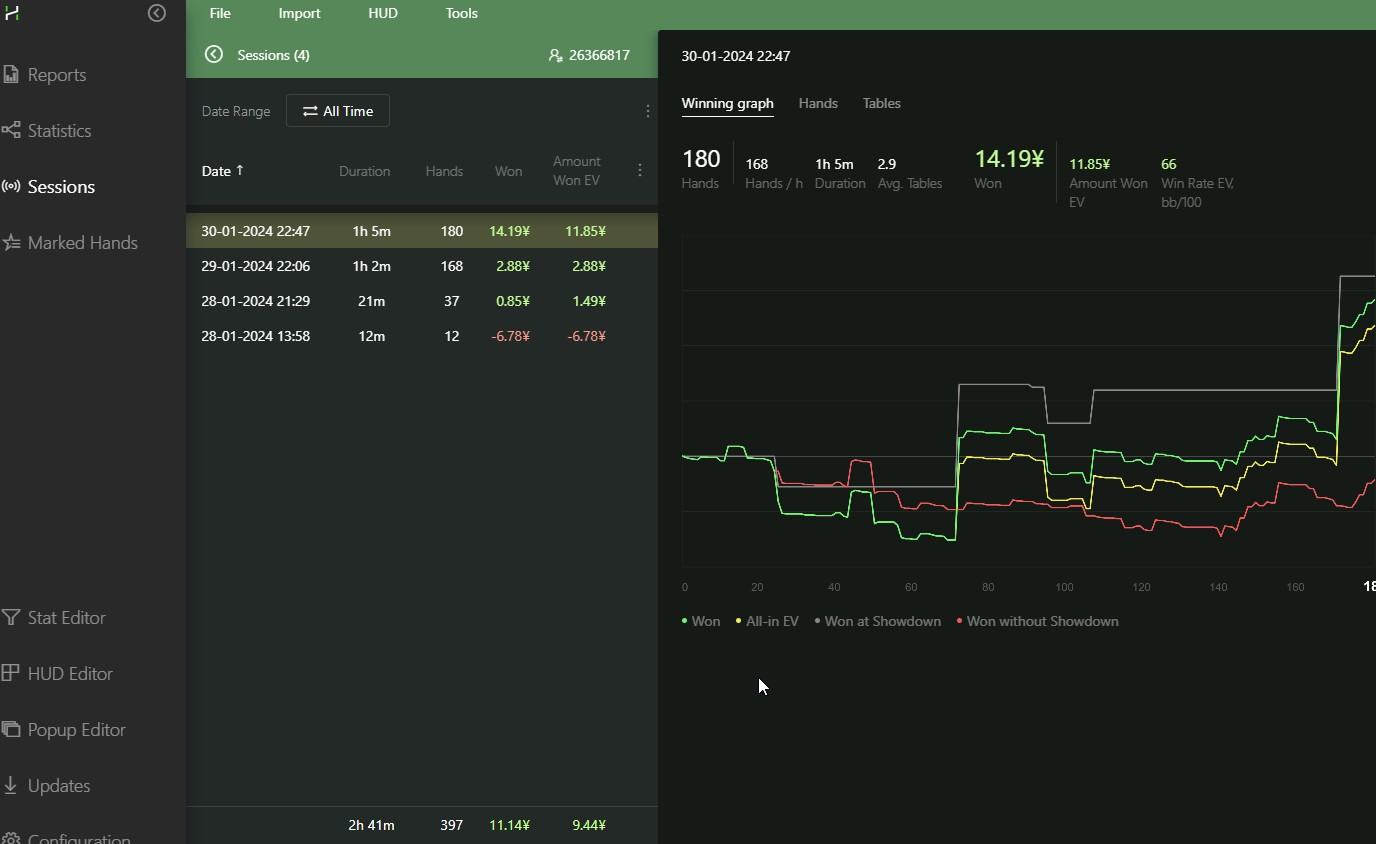
Task: Click the -6.78¥ value in Won column
Action: coord(510,336)
